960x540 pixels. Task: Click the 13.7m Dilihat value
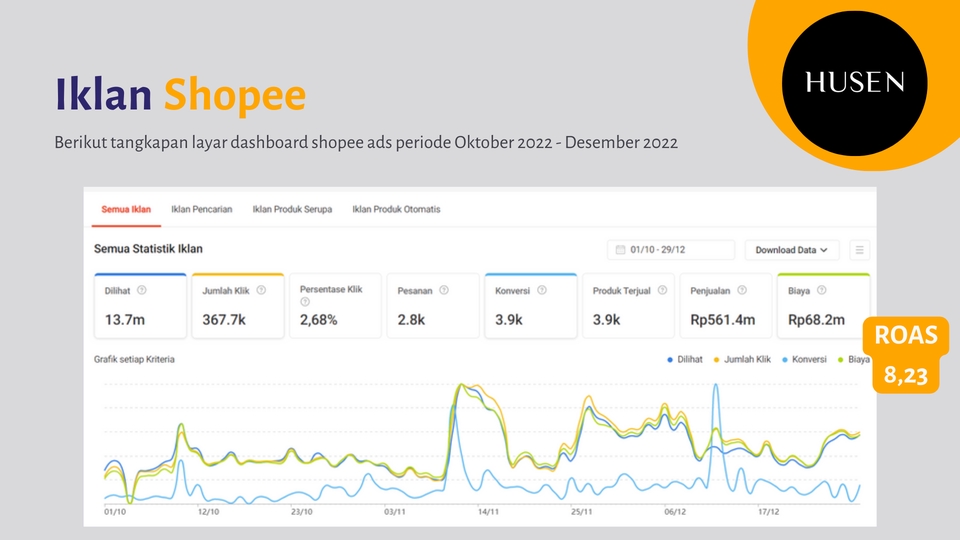[x=125, y=320]
